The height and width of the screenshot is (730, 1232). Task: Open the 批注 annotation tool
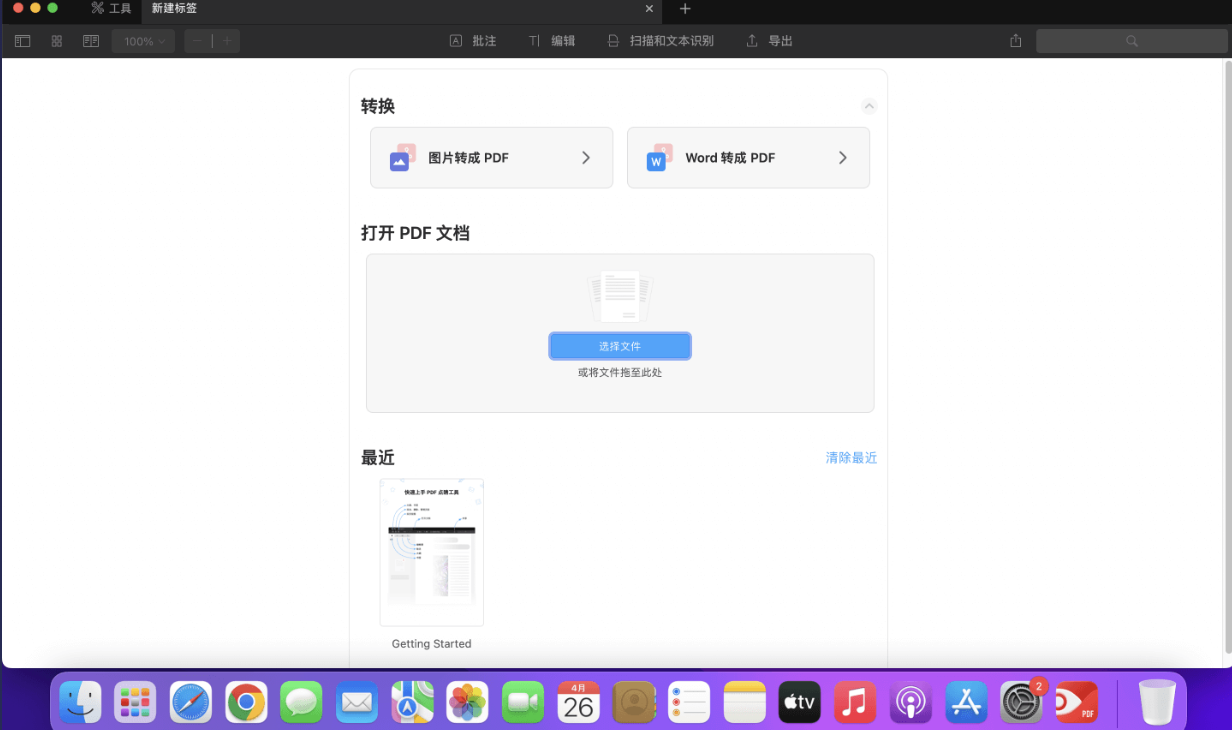tap(473, 41)
